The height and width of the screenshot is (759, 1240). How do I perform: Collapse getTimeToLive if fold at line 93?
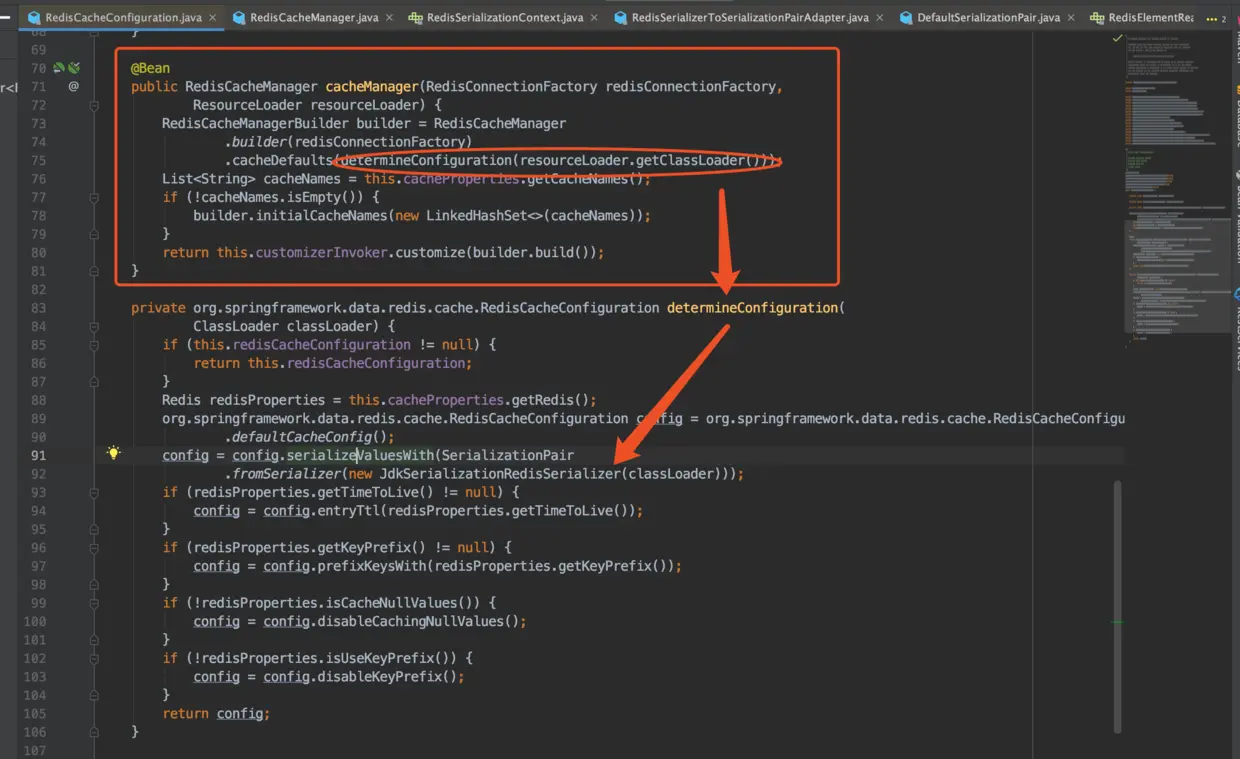coord(94,492)
